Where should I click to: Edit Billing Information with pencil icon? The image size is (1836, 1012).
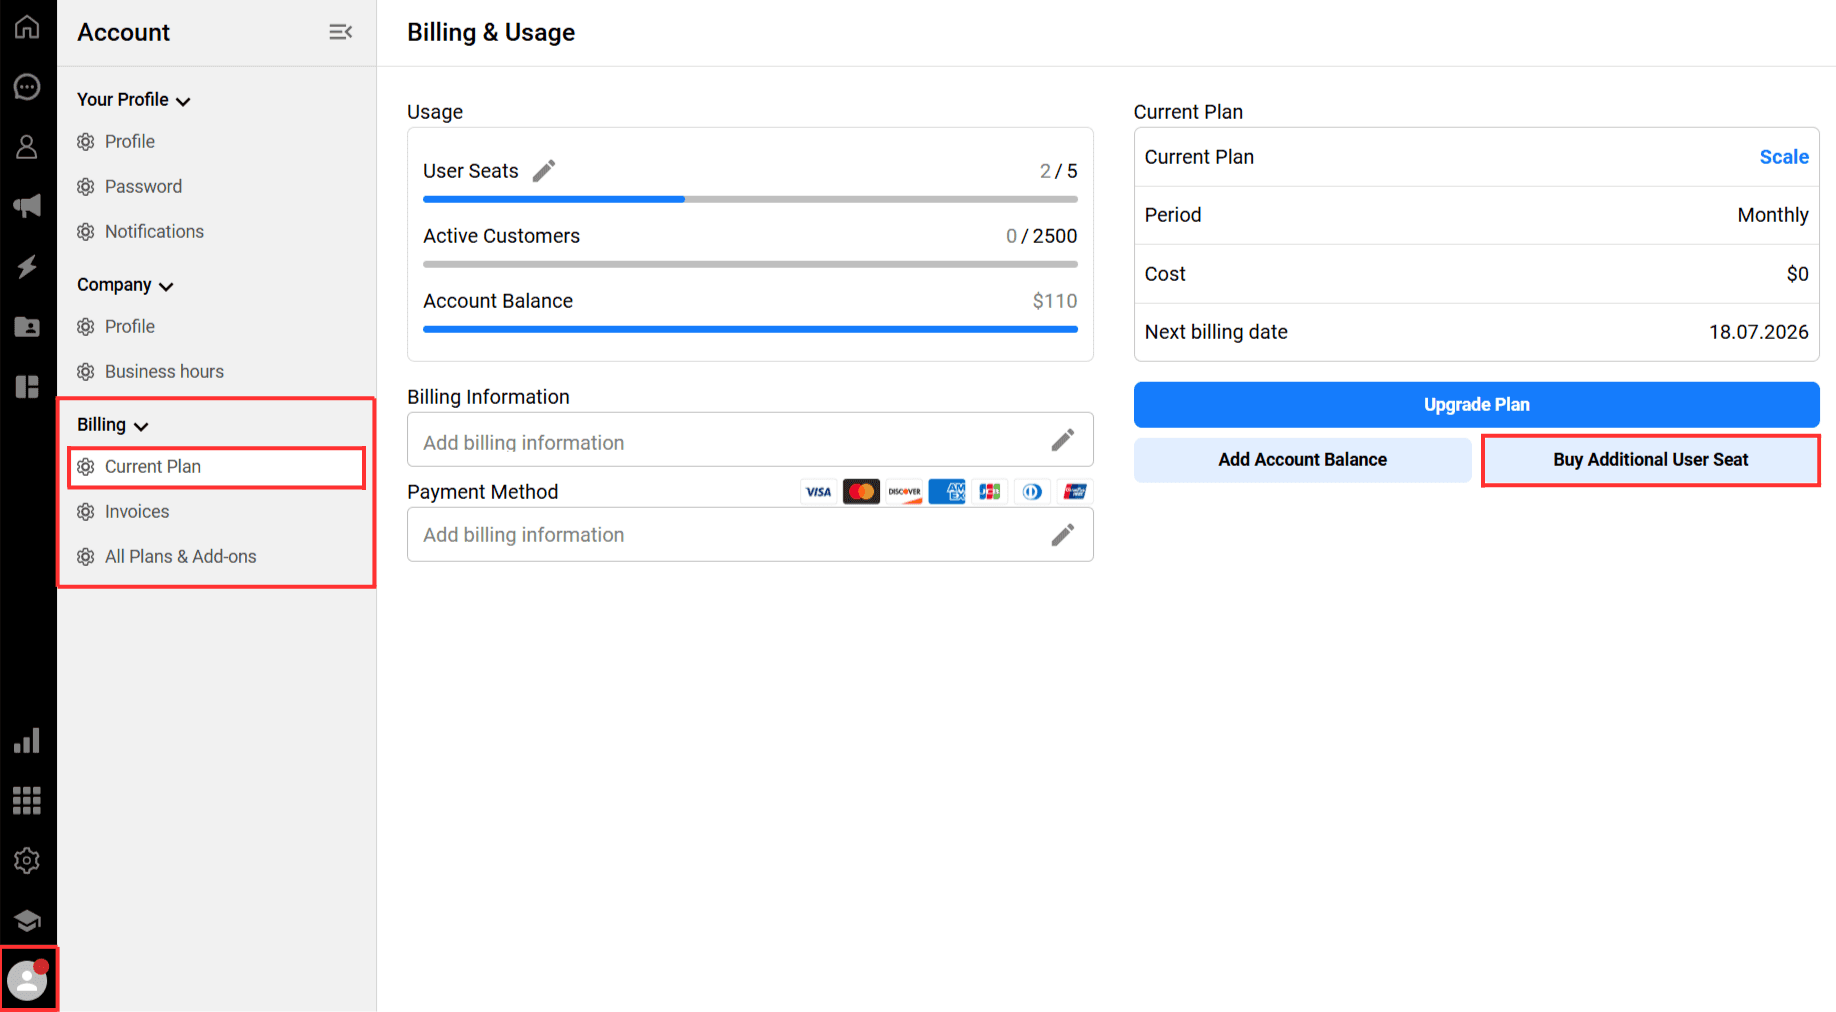click(1062, 440)
